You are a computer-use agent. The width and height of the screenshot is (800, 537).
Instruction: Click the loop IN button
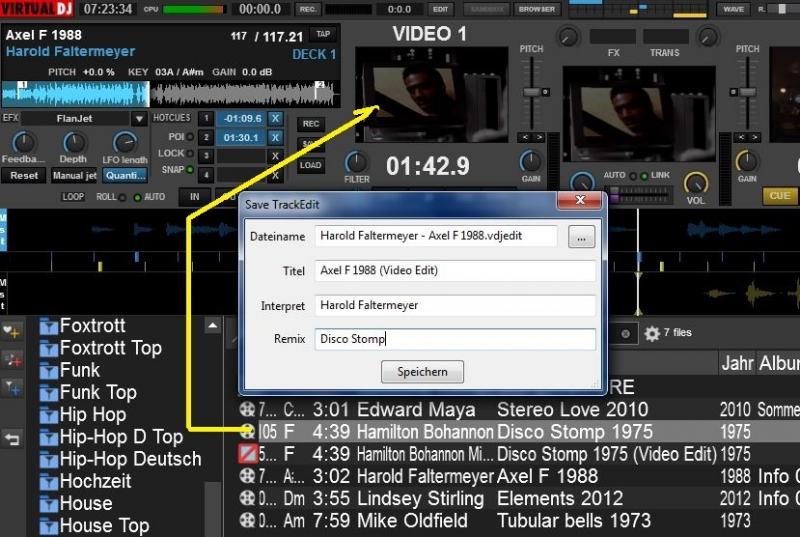click(195, 197)
